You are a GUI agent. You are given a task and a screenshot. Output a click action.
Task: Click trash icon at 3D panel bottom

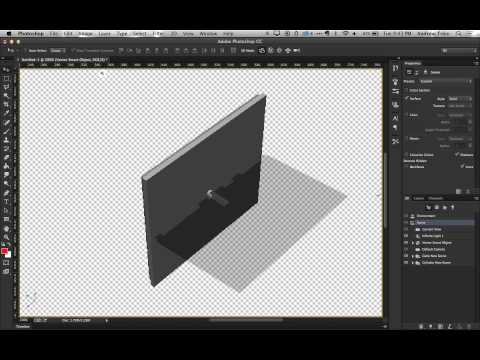point(469,326)
